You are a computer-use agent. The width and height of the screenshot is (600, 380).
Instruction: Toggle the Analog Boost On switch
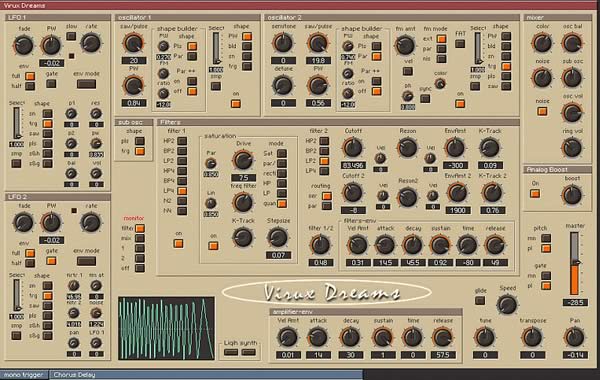pos(535,194)
